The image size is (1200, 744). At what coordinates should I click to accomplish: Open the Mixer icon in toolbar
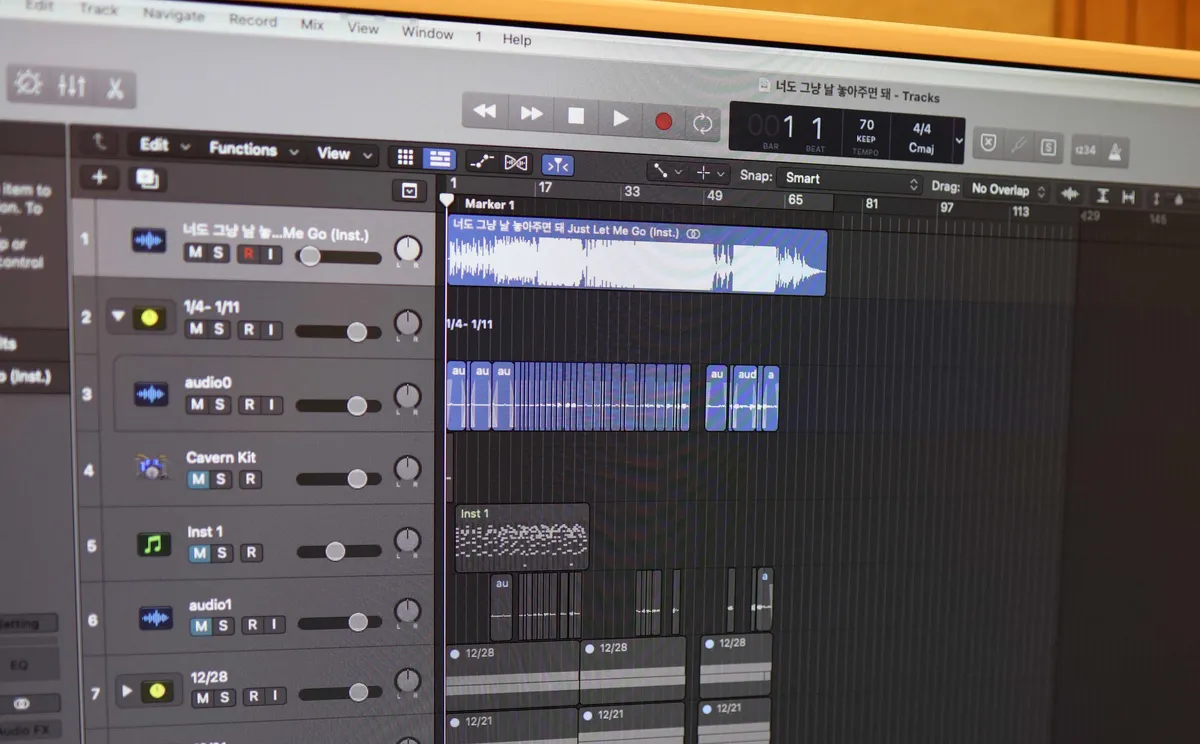72,86
